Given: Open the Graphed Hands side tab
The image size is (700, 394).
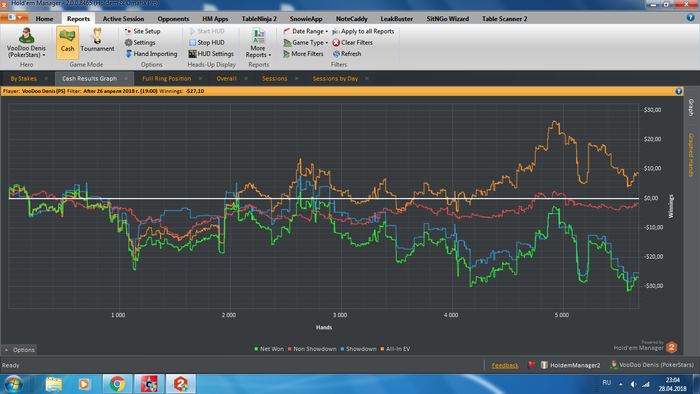Looking at the screenshot, I should click(691, 155).
